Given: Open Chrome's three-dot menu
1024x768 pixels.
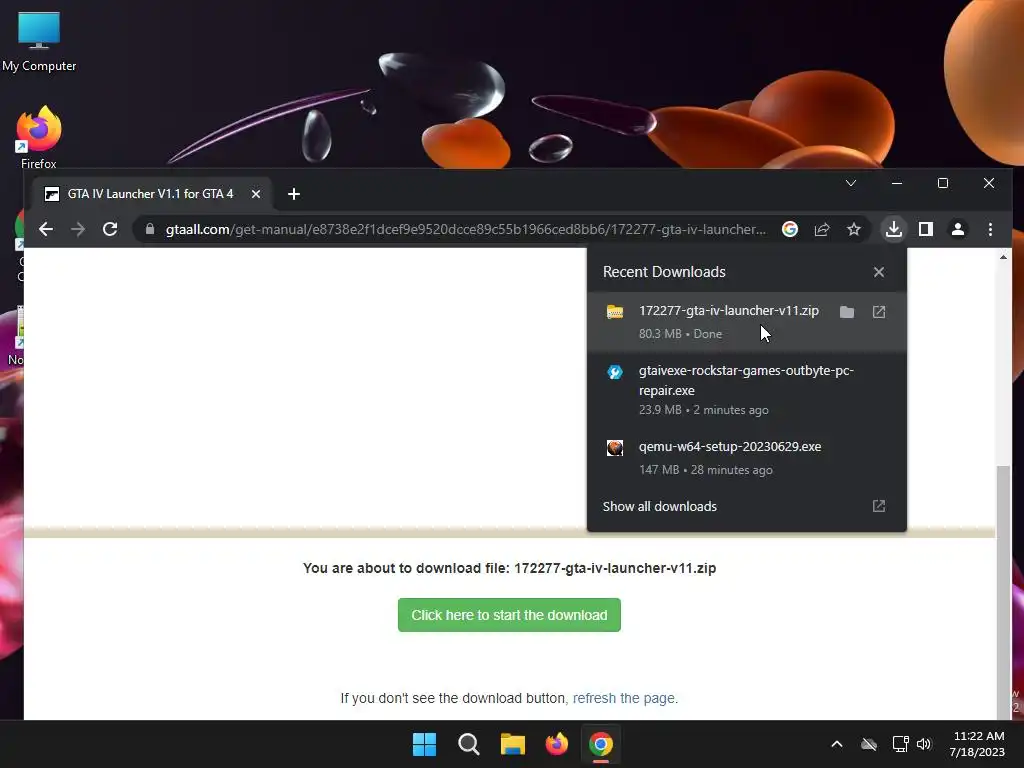Looking at the screenshot, I should 990,229.
